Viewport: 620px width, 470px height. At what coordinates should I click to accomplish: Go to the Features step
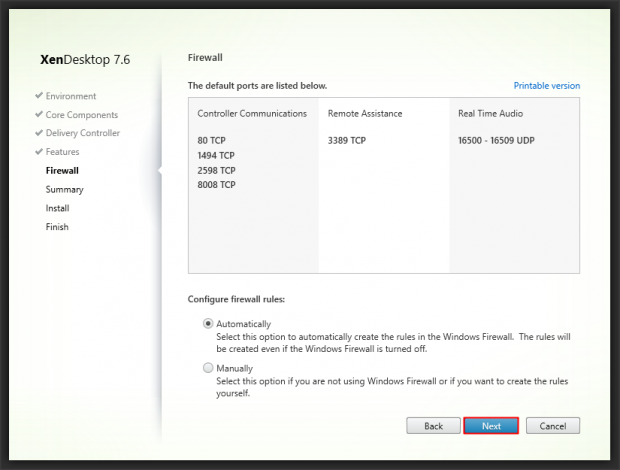point(62,152)
